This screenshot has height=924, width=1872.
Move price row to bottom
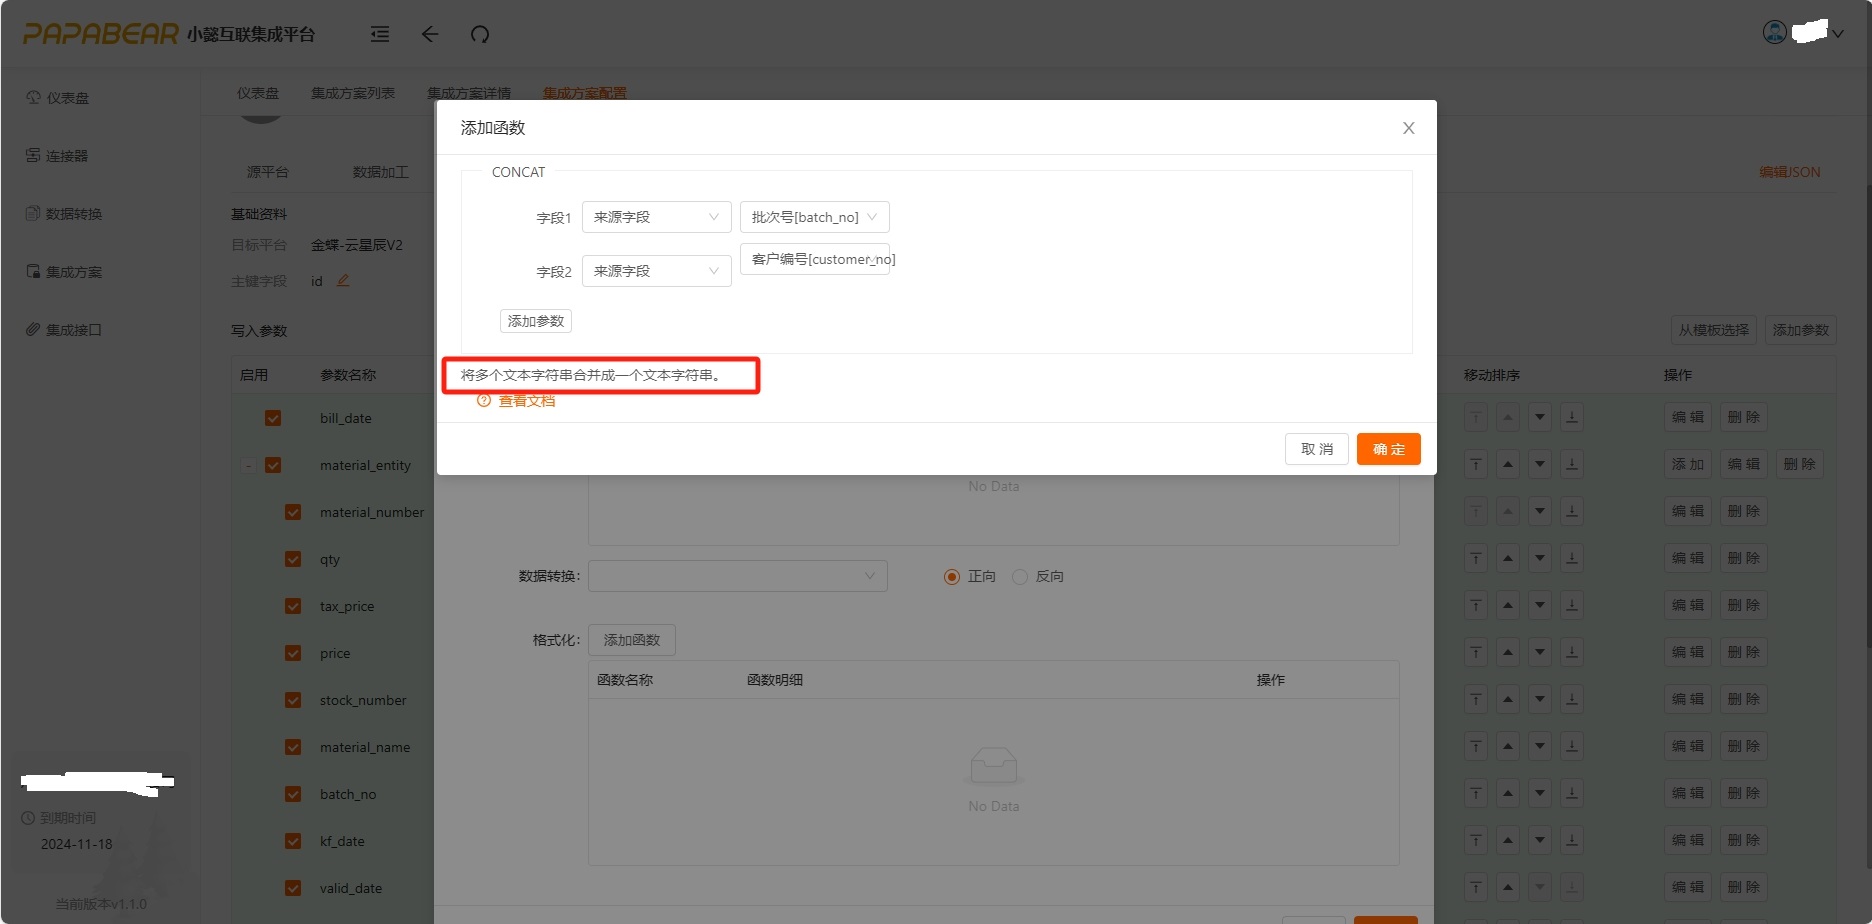pos(1572,652)
